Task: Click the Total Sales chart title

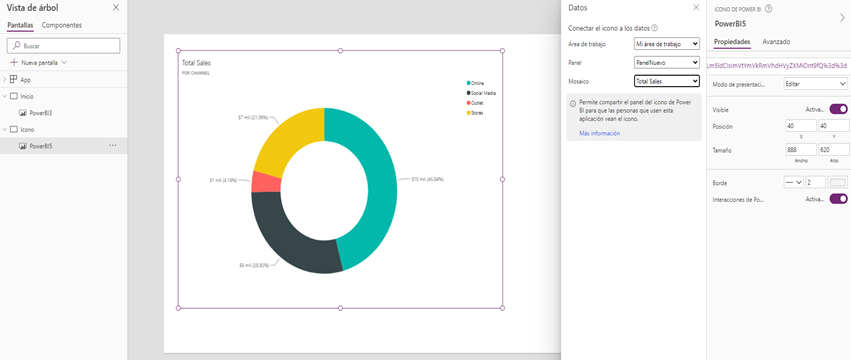Action: tap(196, 63)
